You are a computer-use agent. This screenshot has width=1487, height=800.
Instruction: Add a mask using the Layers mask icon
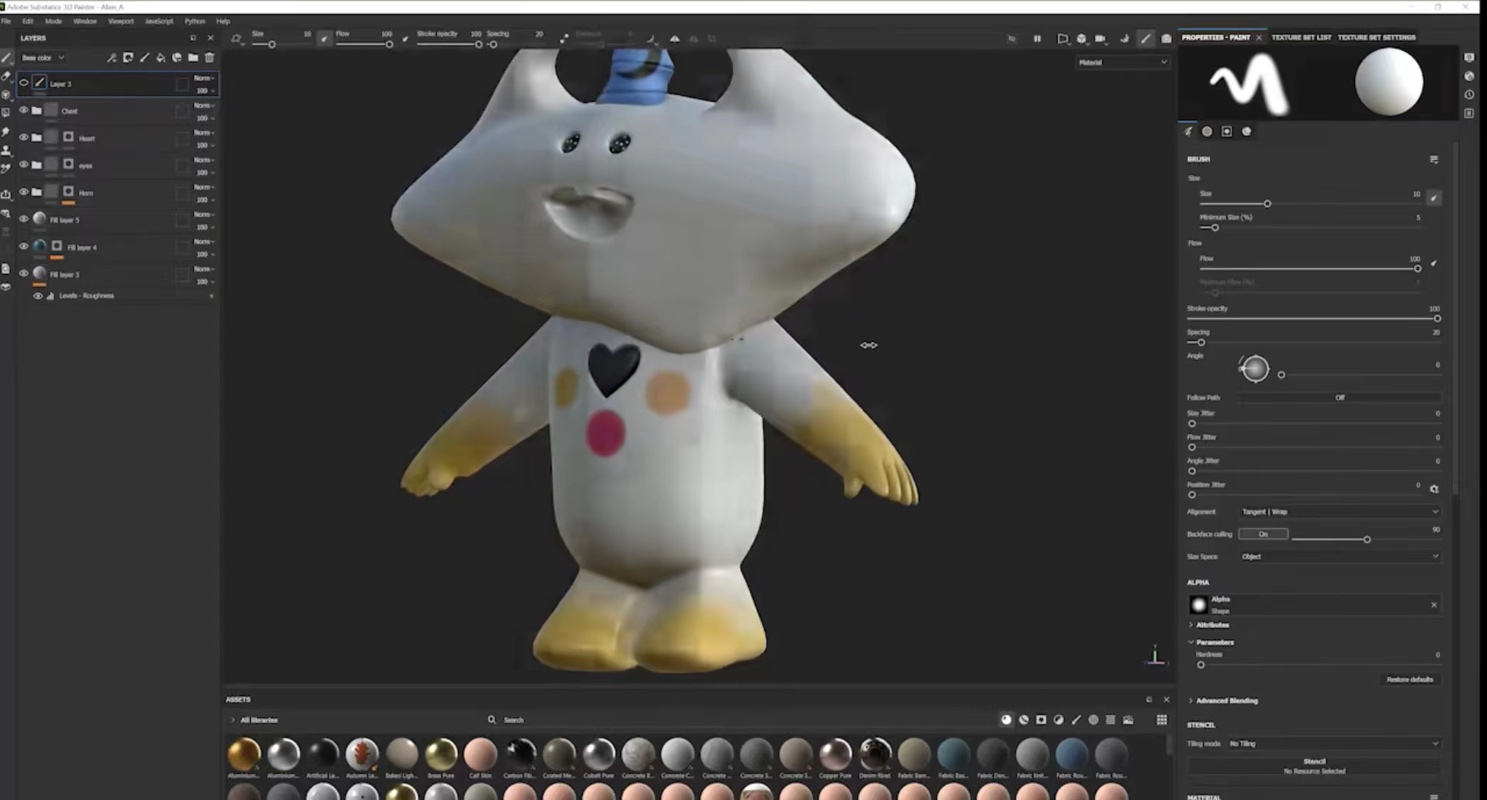pyautogui.click(x=128, y=58)
